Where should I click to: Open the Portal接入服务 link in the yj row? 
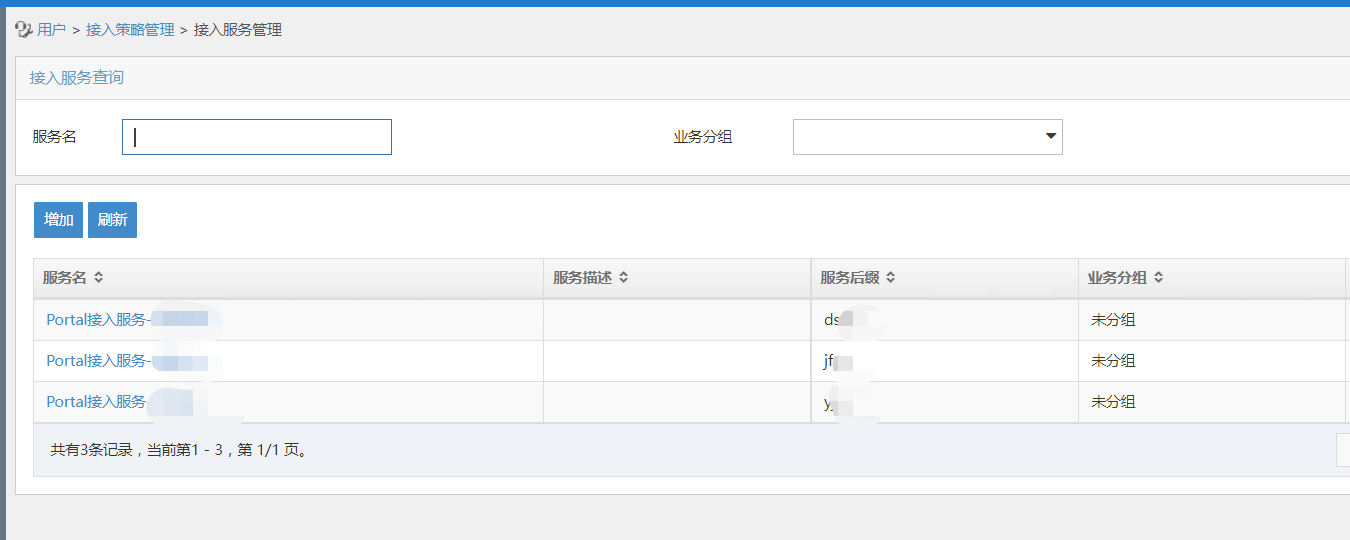[x=97, y=402]
